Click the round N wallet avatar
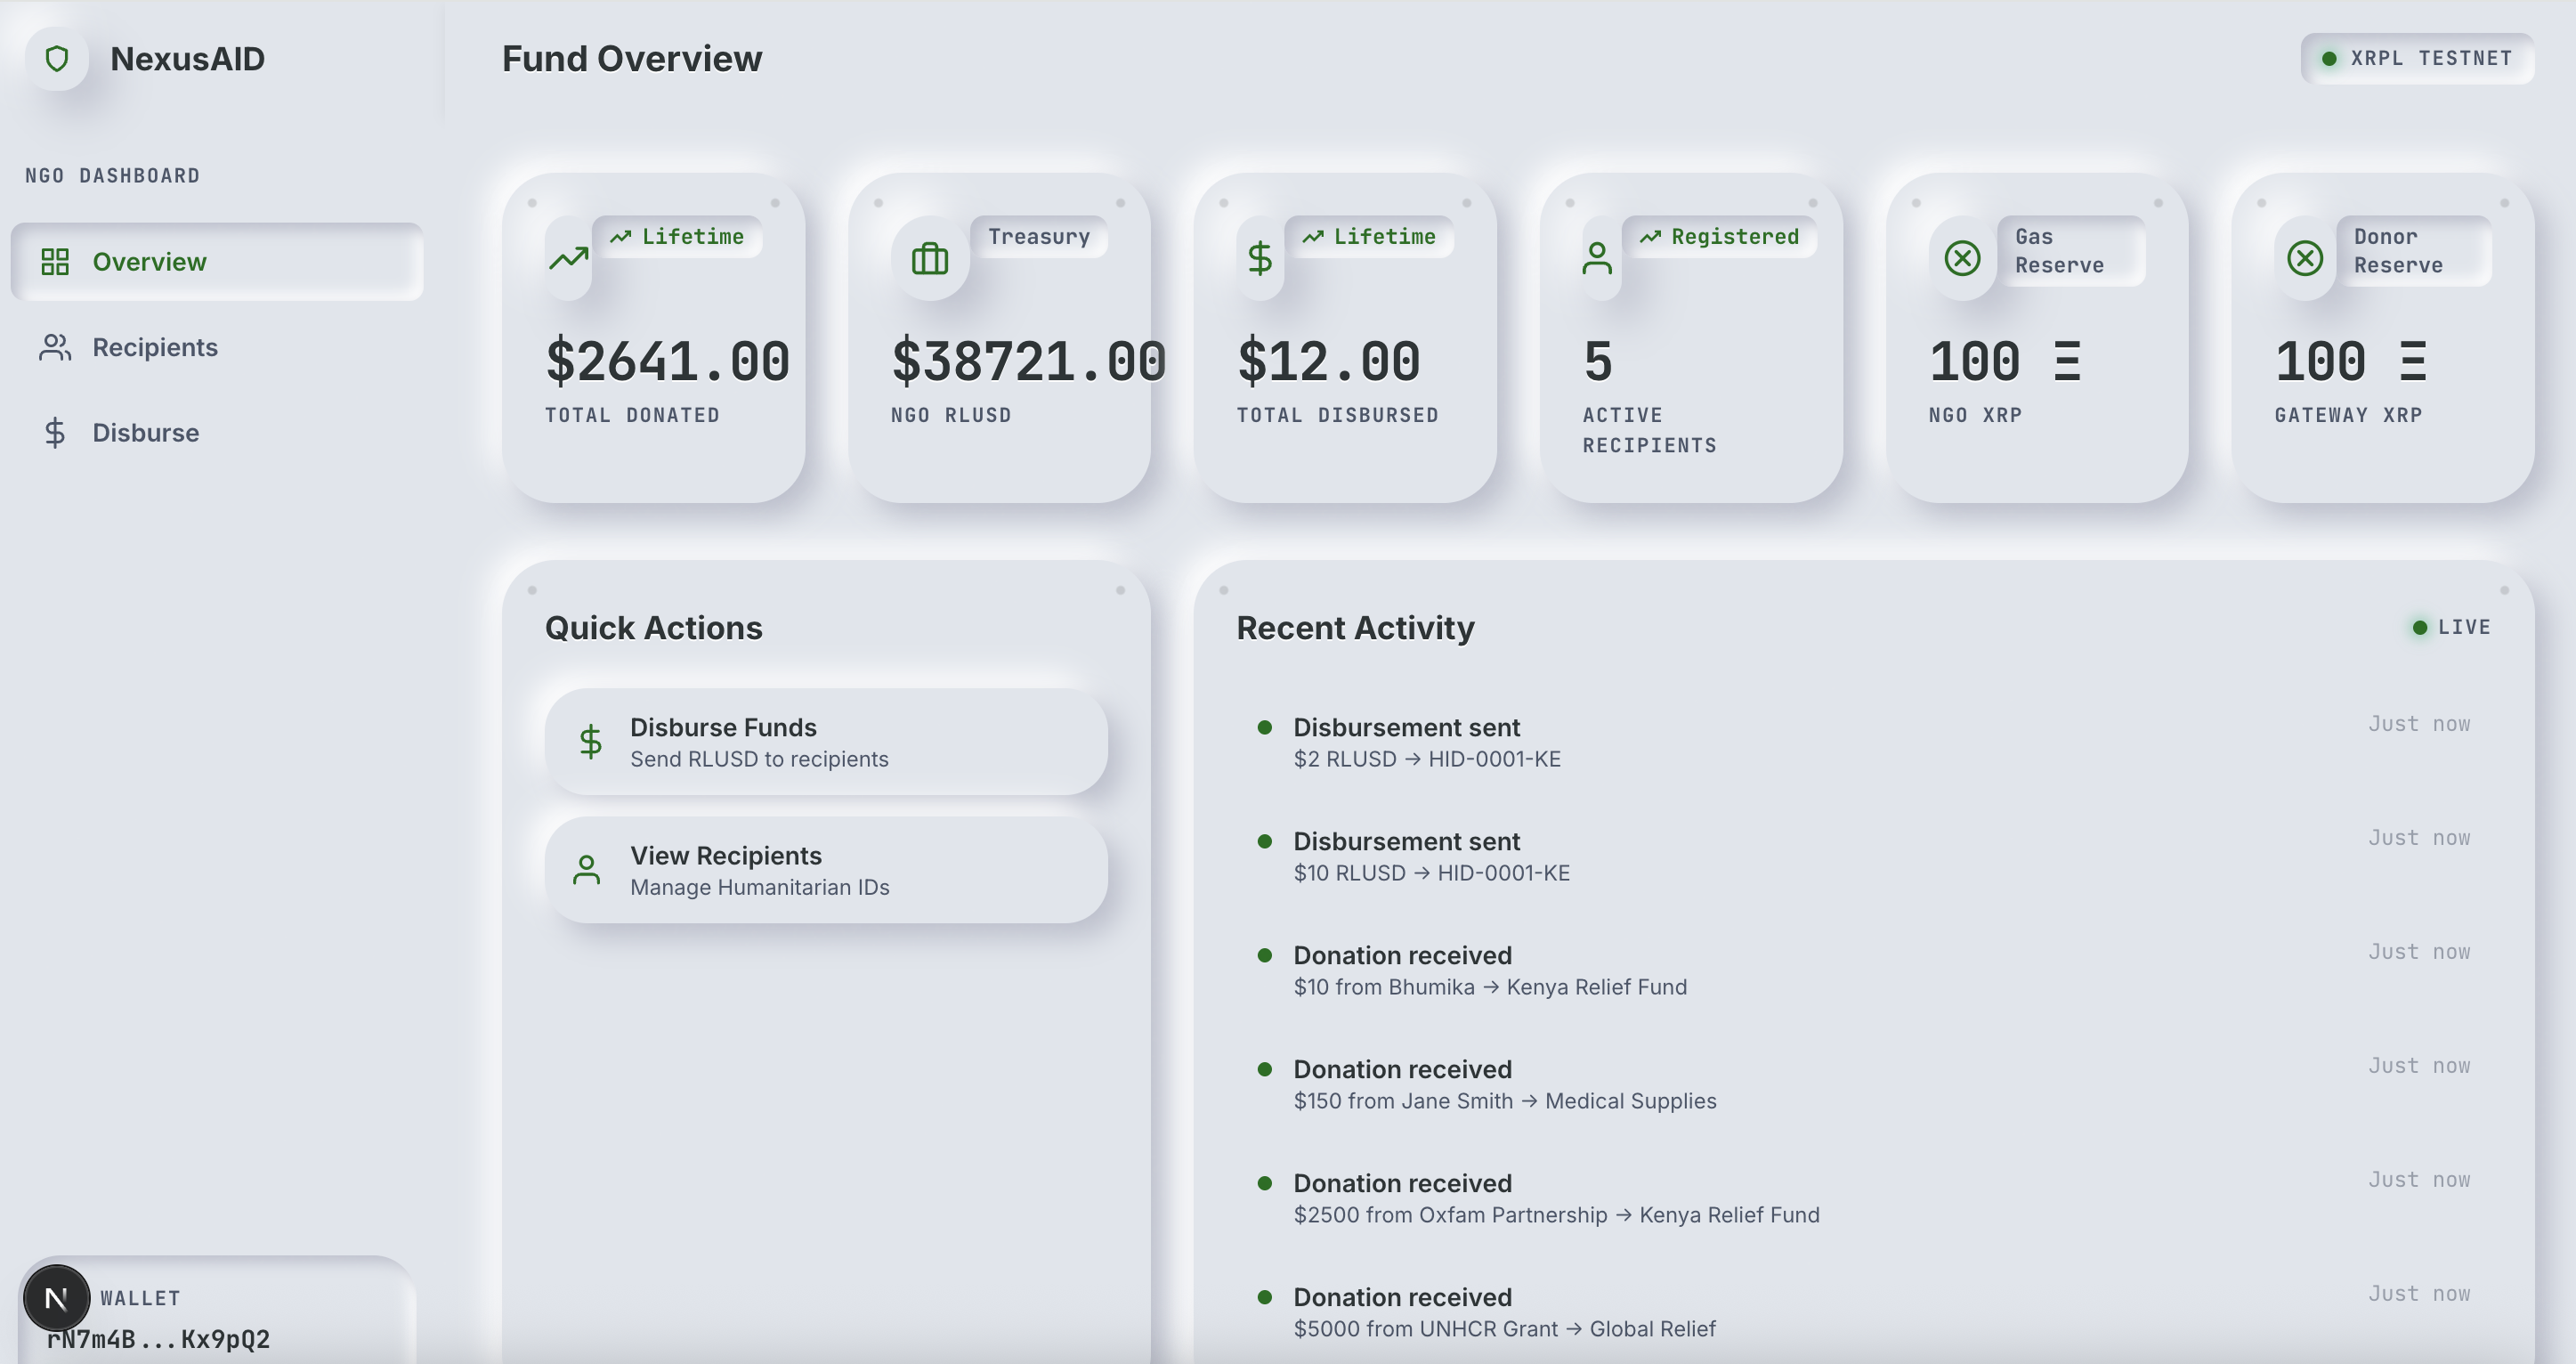Screen dimensions: 2576x1364 pyautogui.click(x=57, y=1298)
